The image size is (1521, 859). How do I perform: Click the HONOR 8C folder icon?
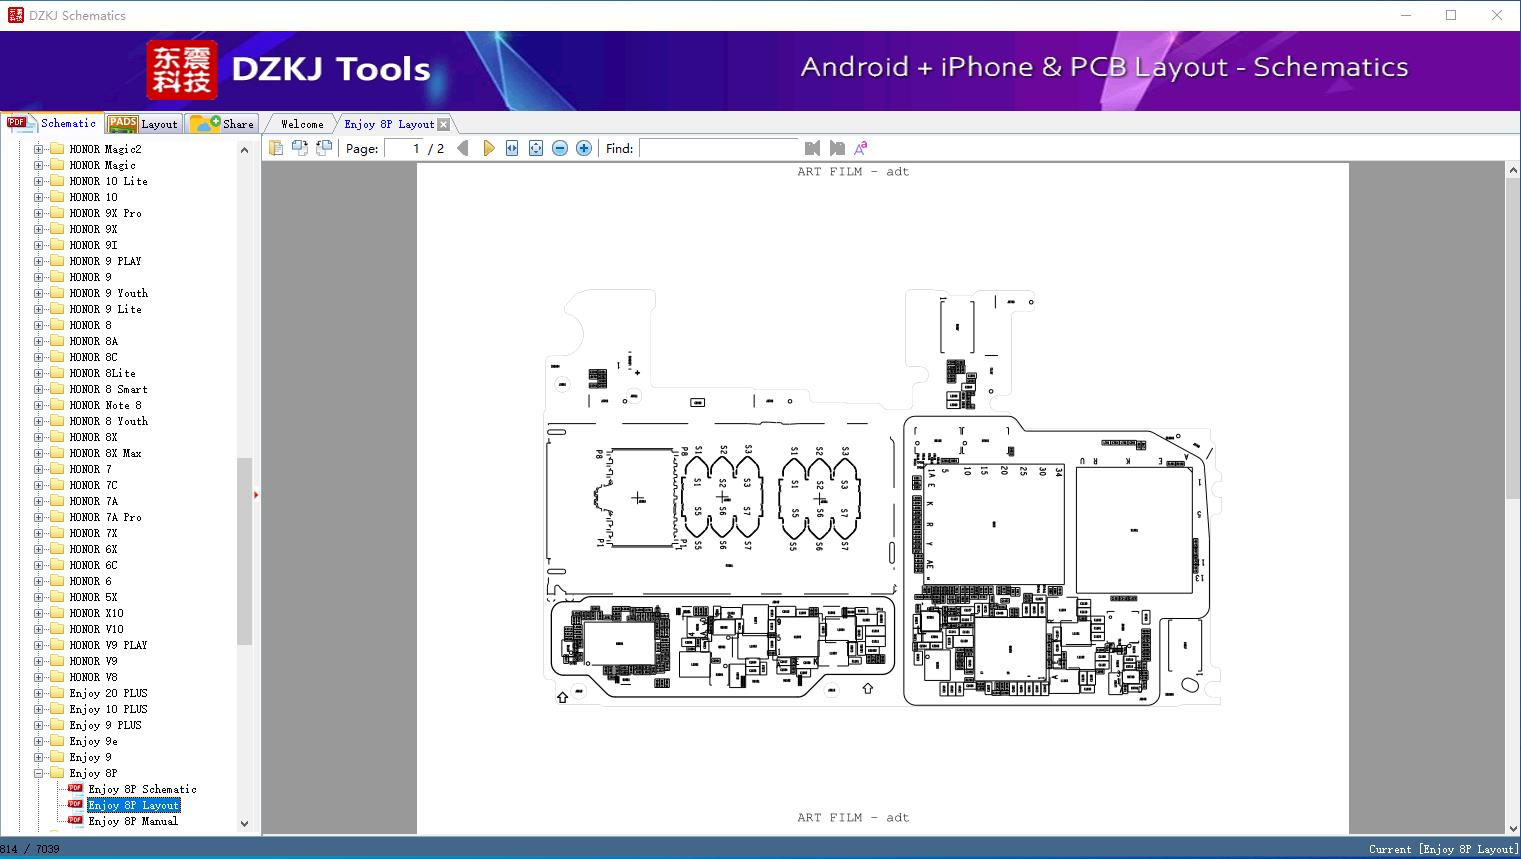(x=57, y=357)
